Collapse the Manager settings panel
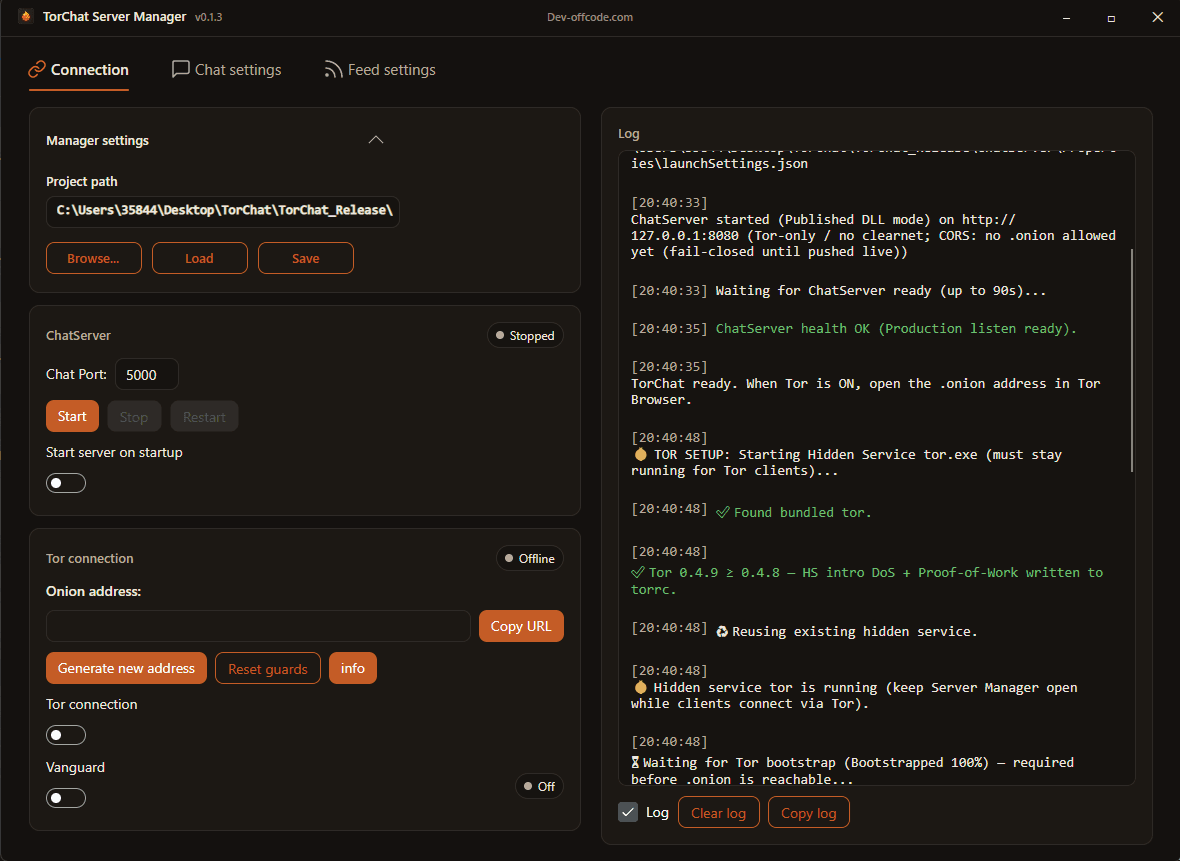The width and height of the screenshot is (1180, 861). click(376, 140)
